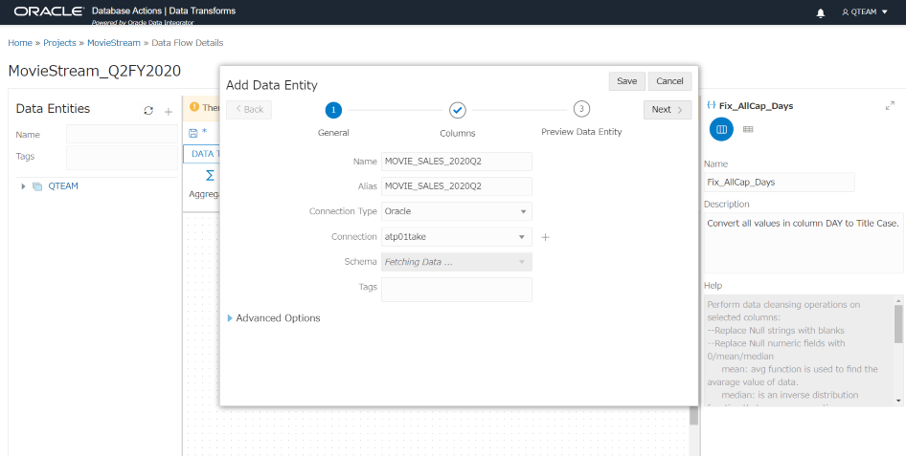This screenshot has width=906, height=456.
Task: Expand the properties panel with arrows icon
Action: [x=890, y=106]
